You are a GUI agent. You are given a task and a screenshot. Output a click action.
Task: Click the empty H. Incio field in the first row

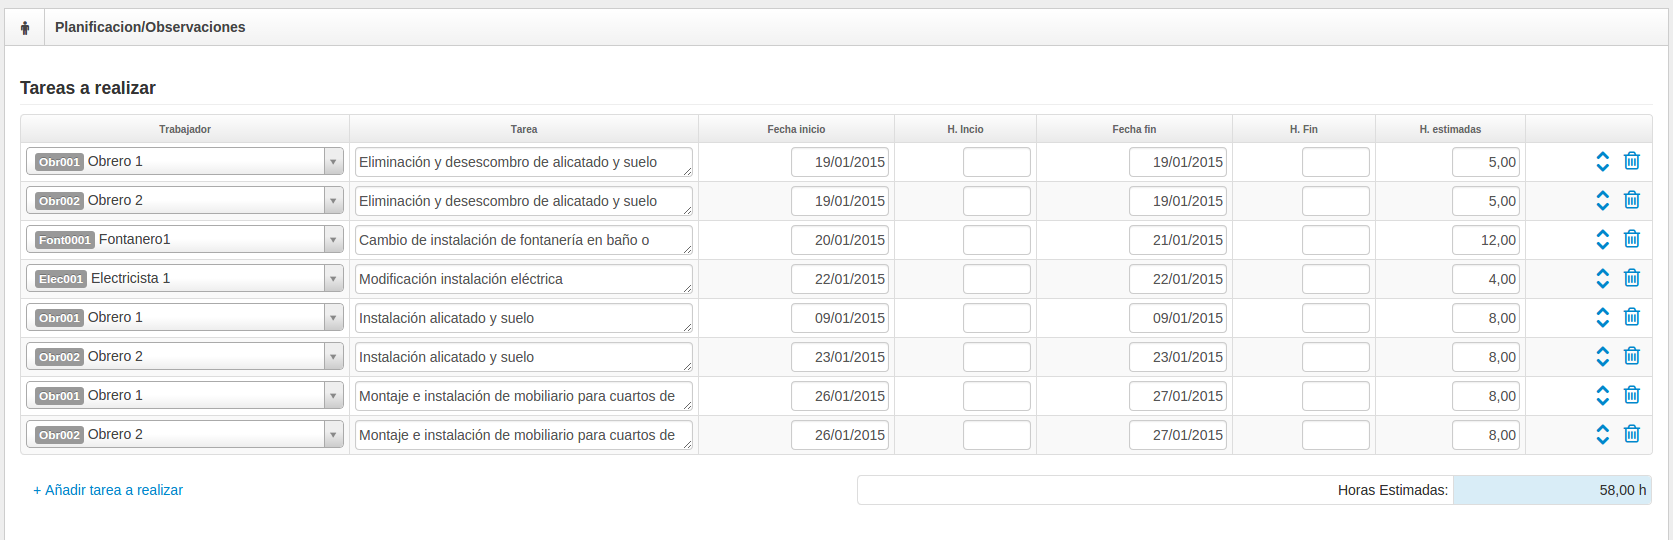point(997,162)
